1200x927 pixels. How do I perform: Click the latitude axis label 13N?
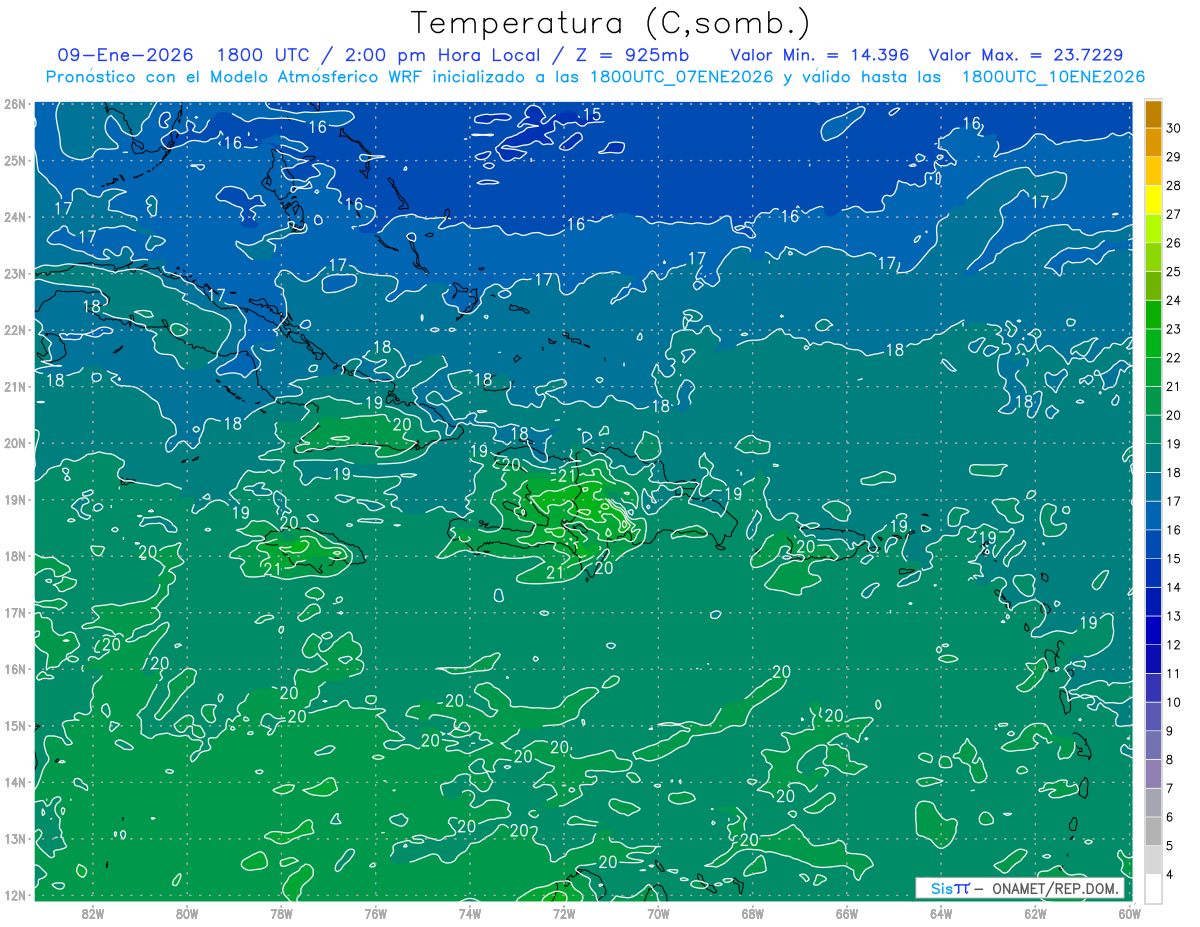pos(15,838)
